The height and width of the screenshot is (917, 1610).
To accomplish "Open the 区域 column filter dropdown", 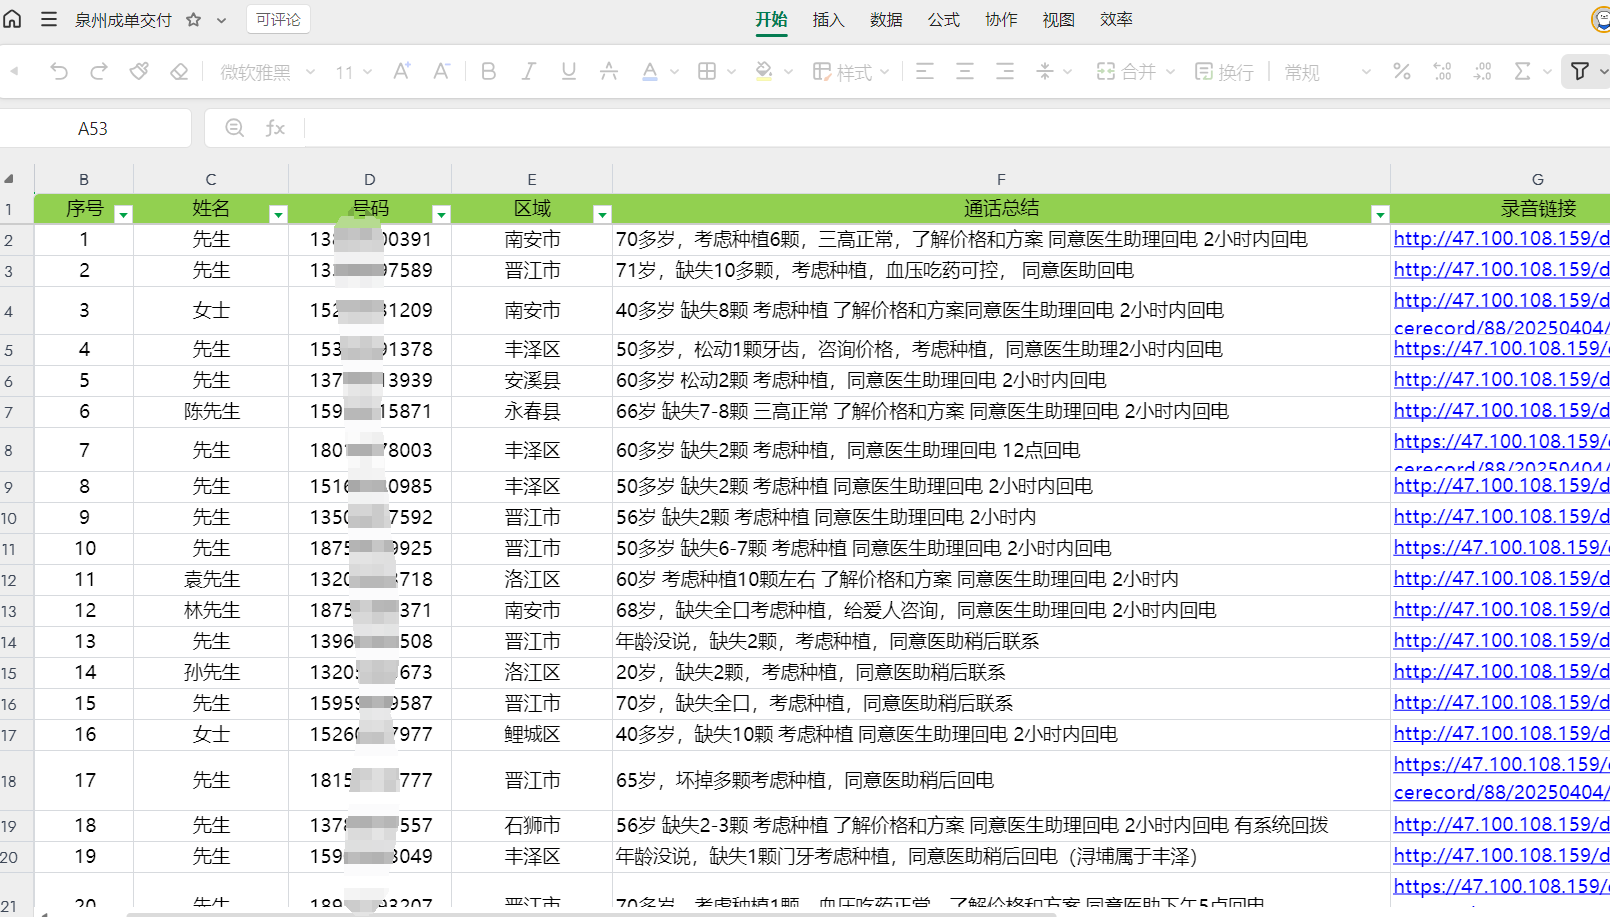I will click(601, 214).
